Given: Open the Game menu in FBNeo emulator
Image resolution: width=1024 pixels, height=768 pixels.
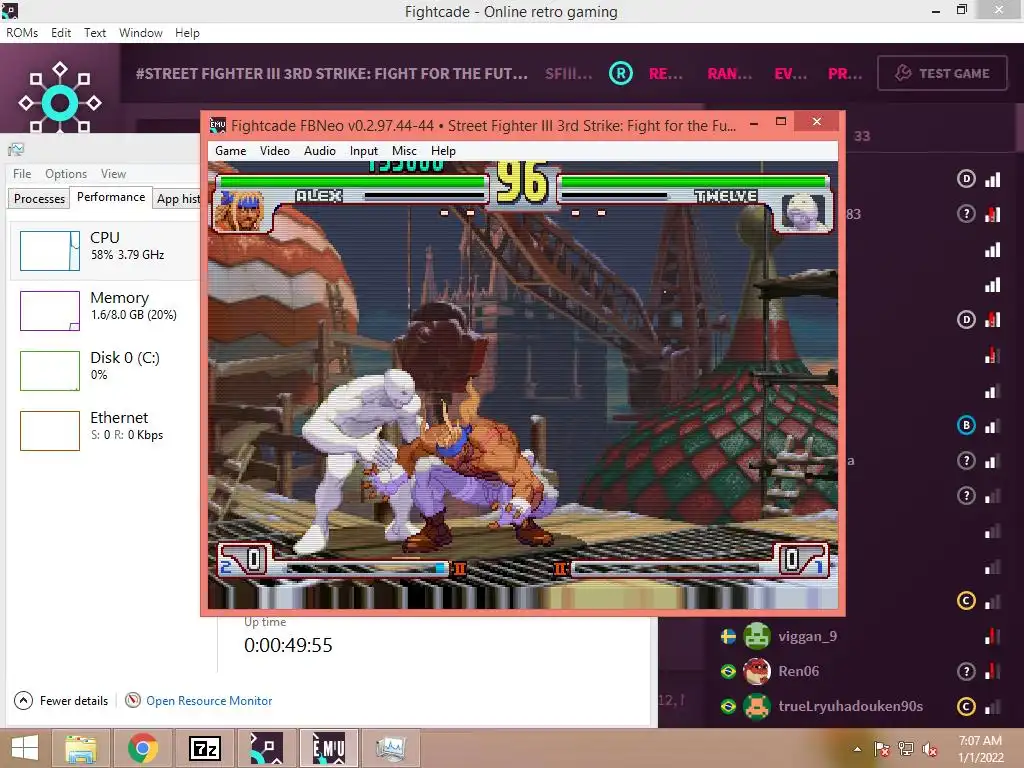Looking at the screenshot, I should pos(231,151).
